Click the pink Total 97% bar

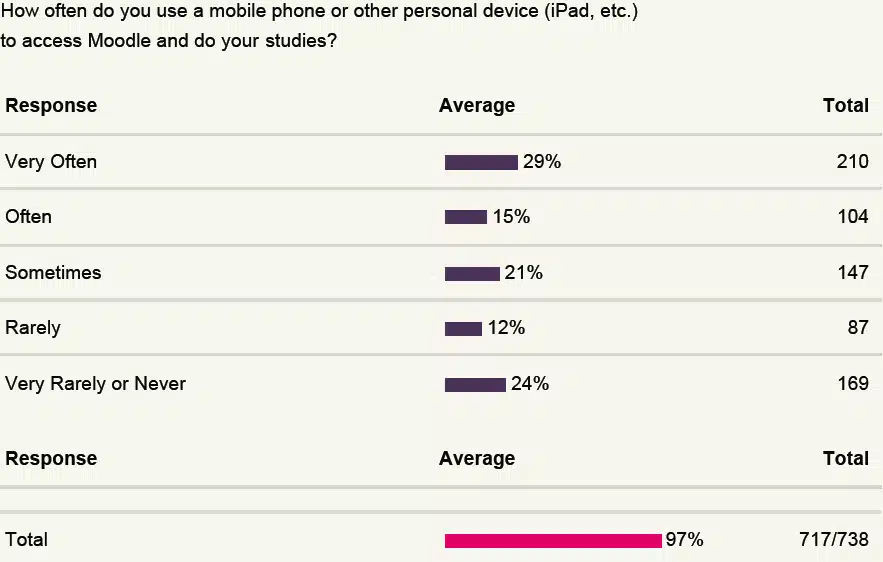[553, 541]
